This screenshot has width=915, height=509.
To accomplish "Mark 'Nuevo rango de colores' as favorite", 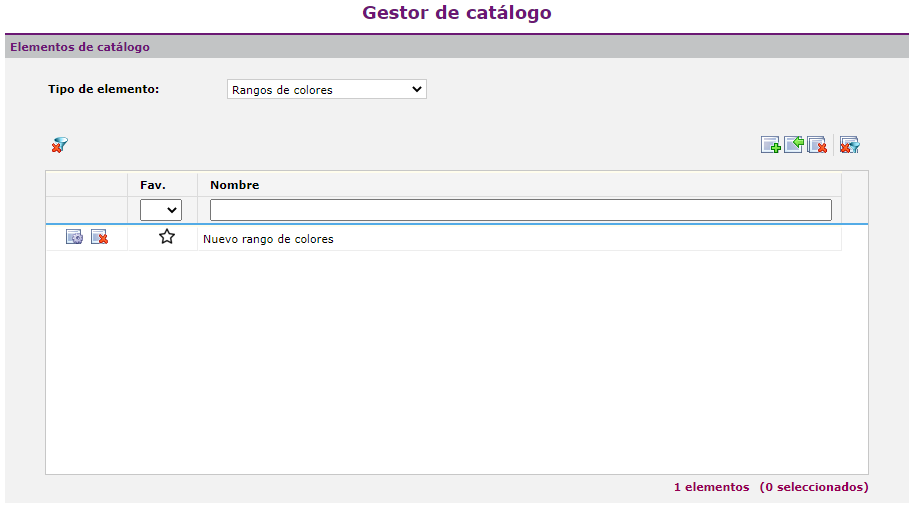I will pyautogui.click(x=167, y=238).
